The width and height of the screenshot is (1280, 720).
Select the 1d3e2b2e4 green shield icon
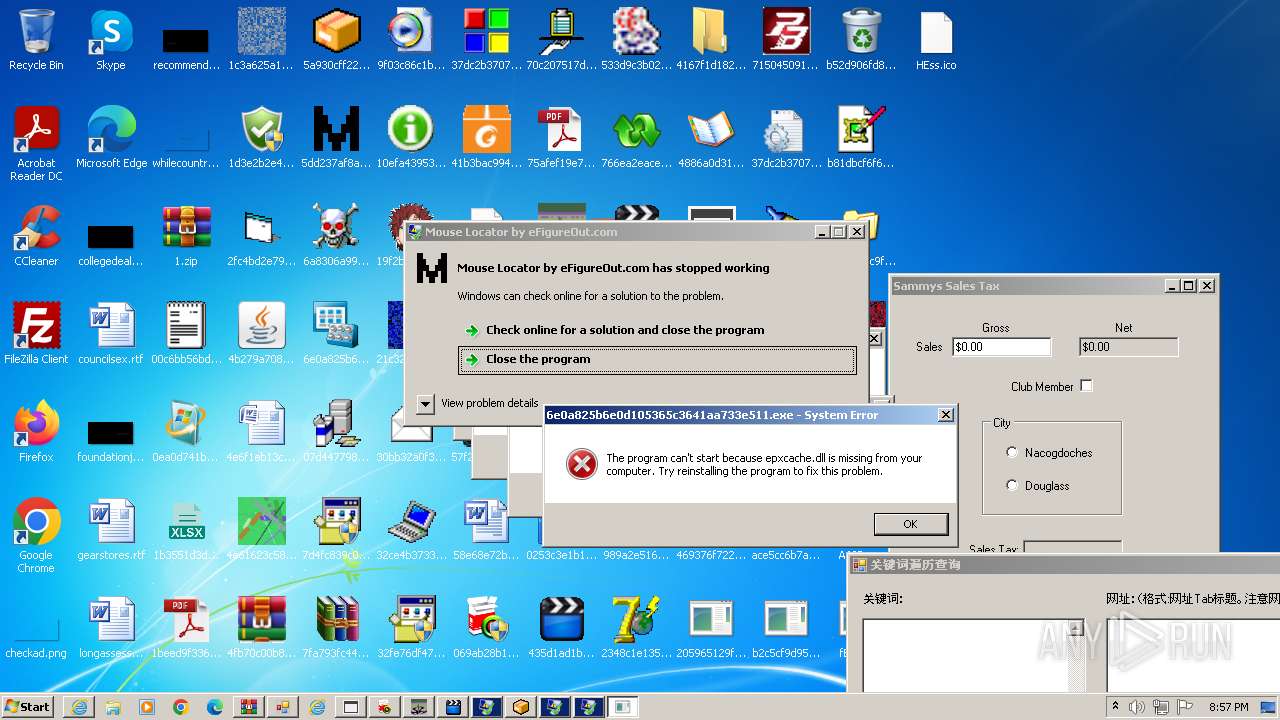tap(261, 138)
